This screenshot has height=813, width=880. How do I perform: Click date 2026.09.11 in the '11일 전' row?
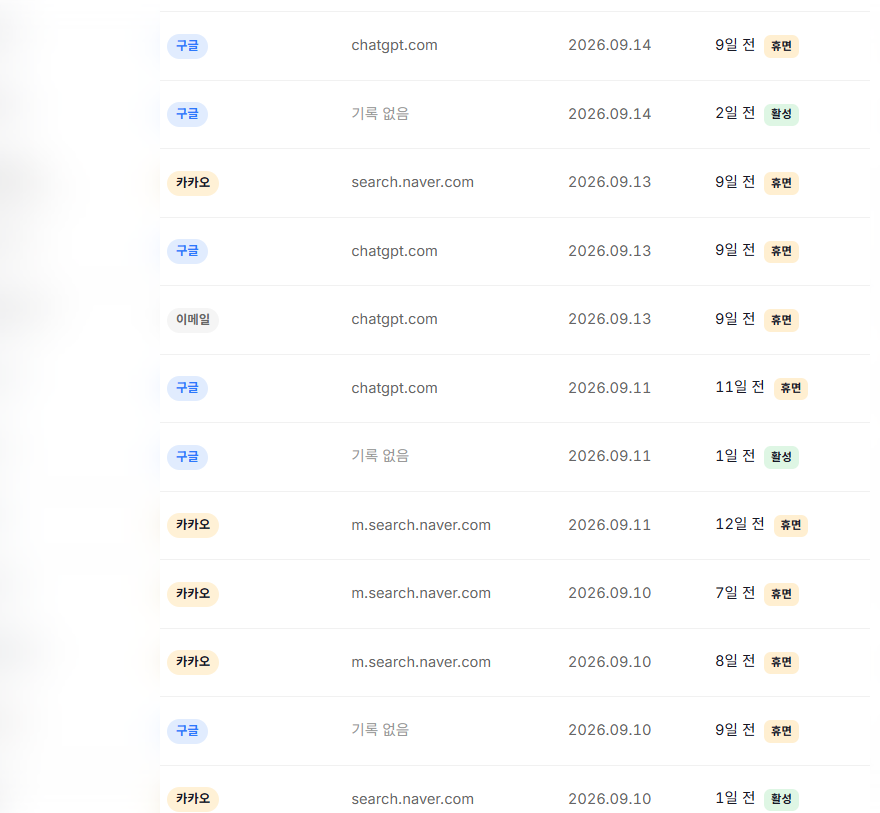coord(609,388)
